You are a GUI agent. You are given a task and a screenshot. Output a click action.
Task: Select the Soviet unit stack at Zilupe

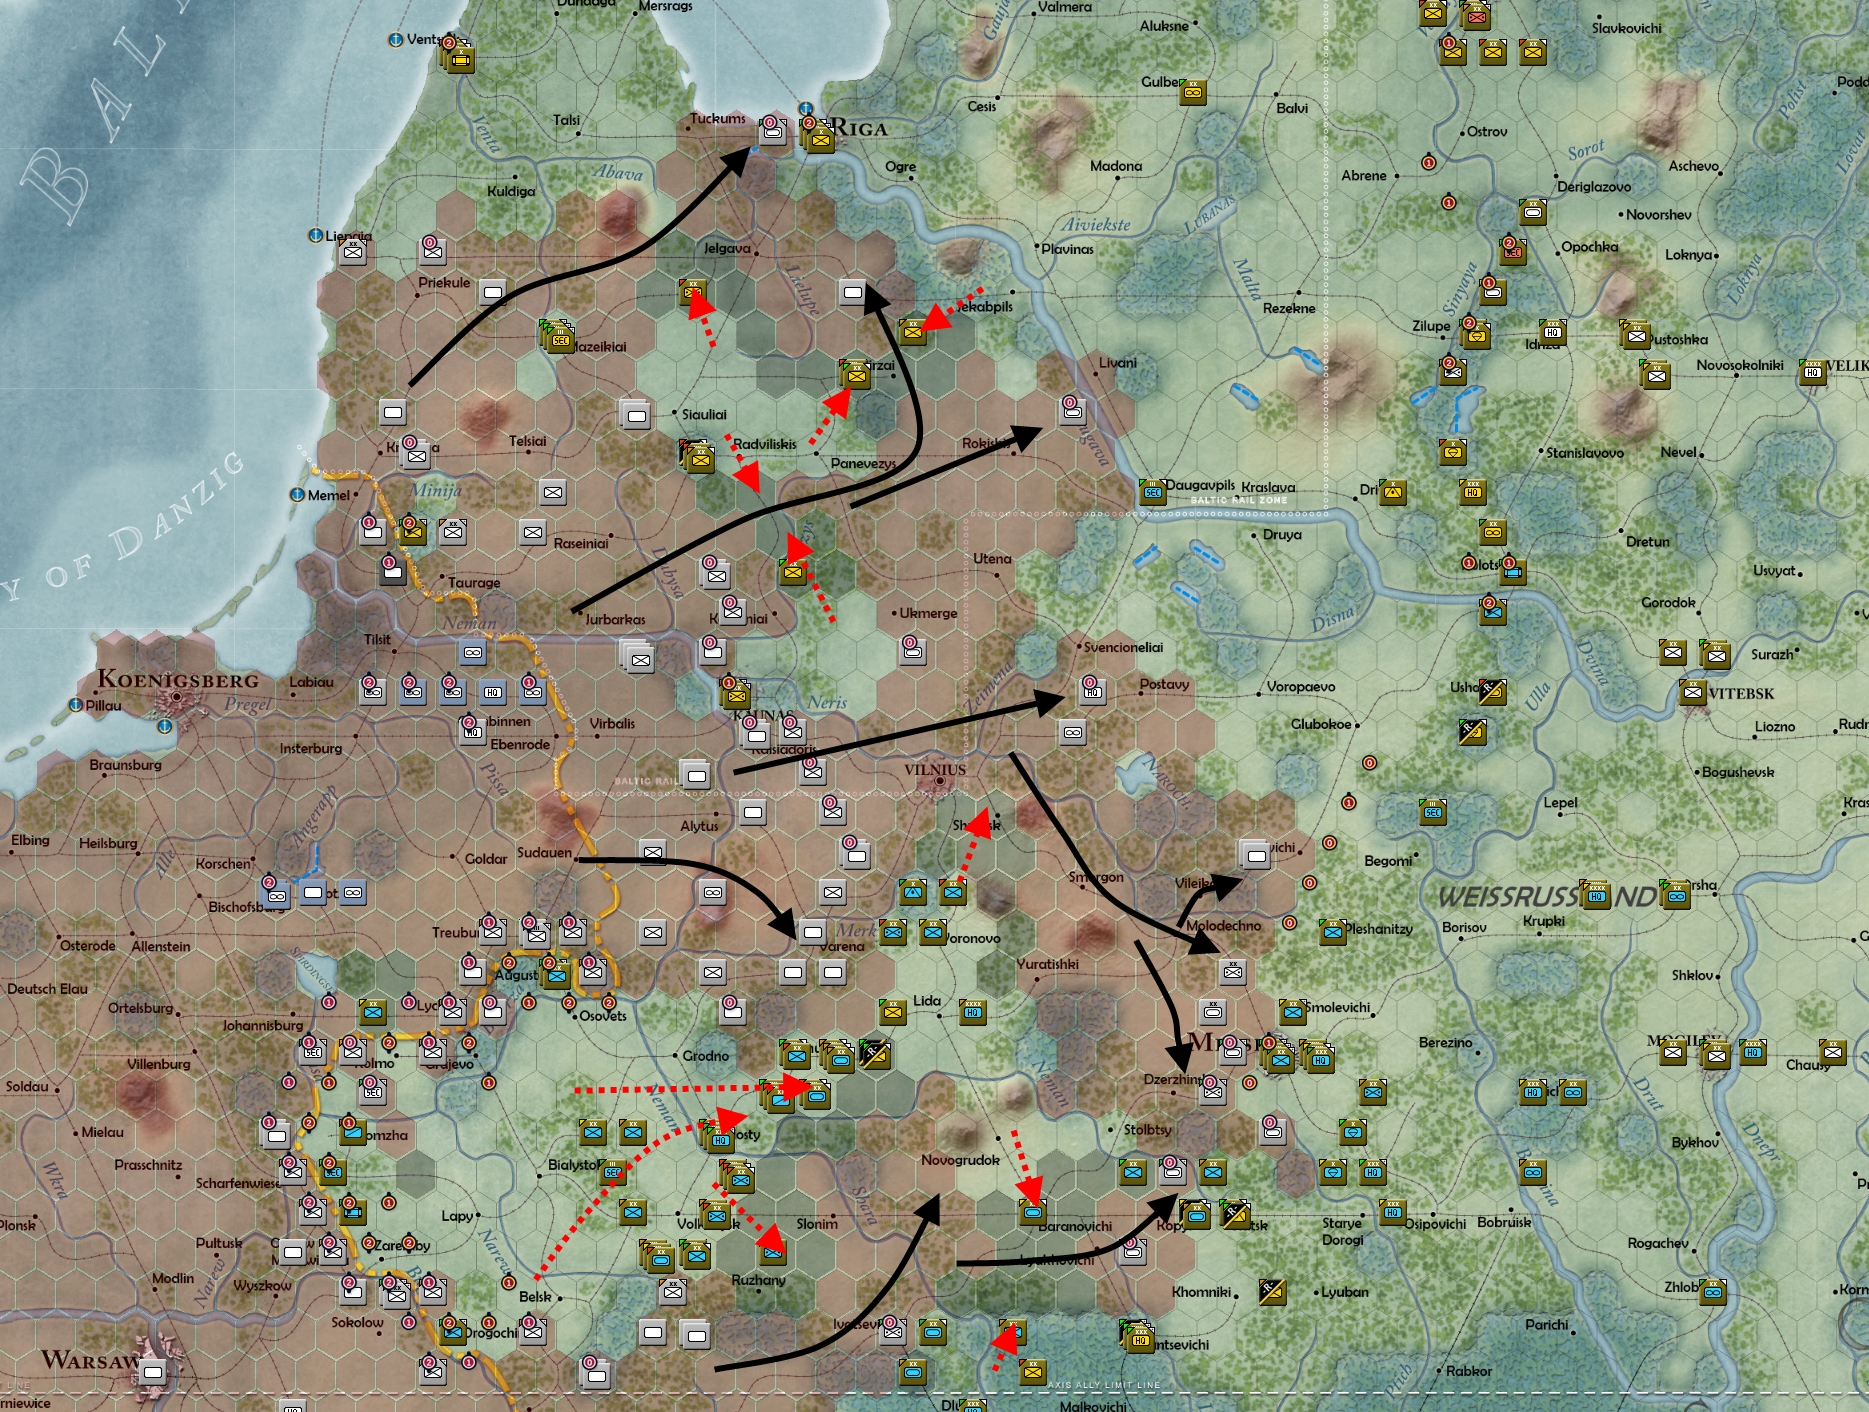[x=1475, y=333]
